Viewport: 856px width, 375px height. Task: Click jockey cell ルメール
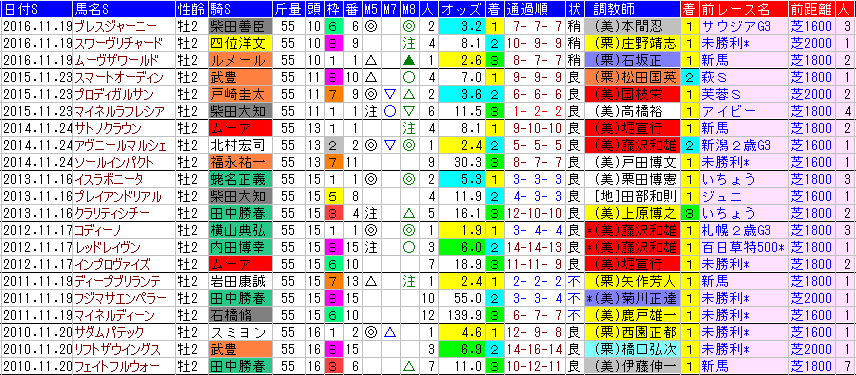pos(240,60)
